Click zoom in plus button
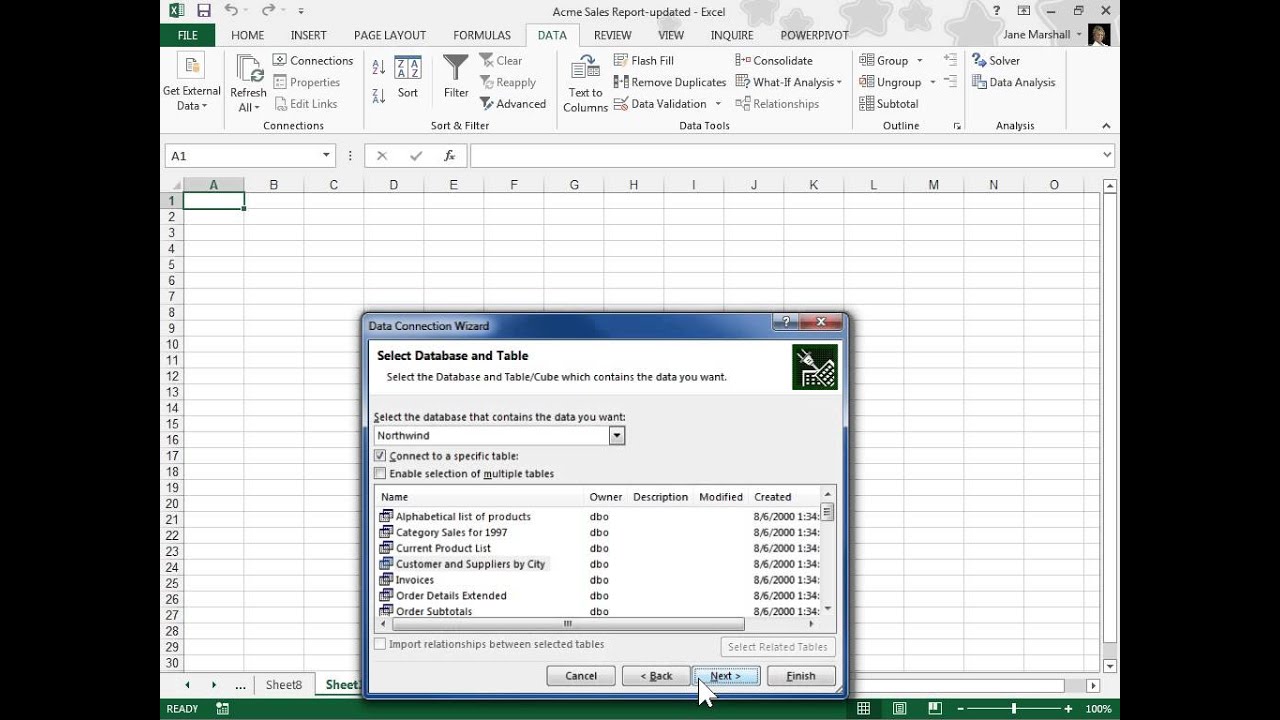Screen dimensions: 1280x720 pyautogui.click(x=1068, y=709)
